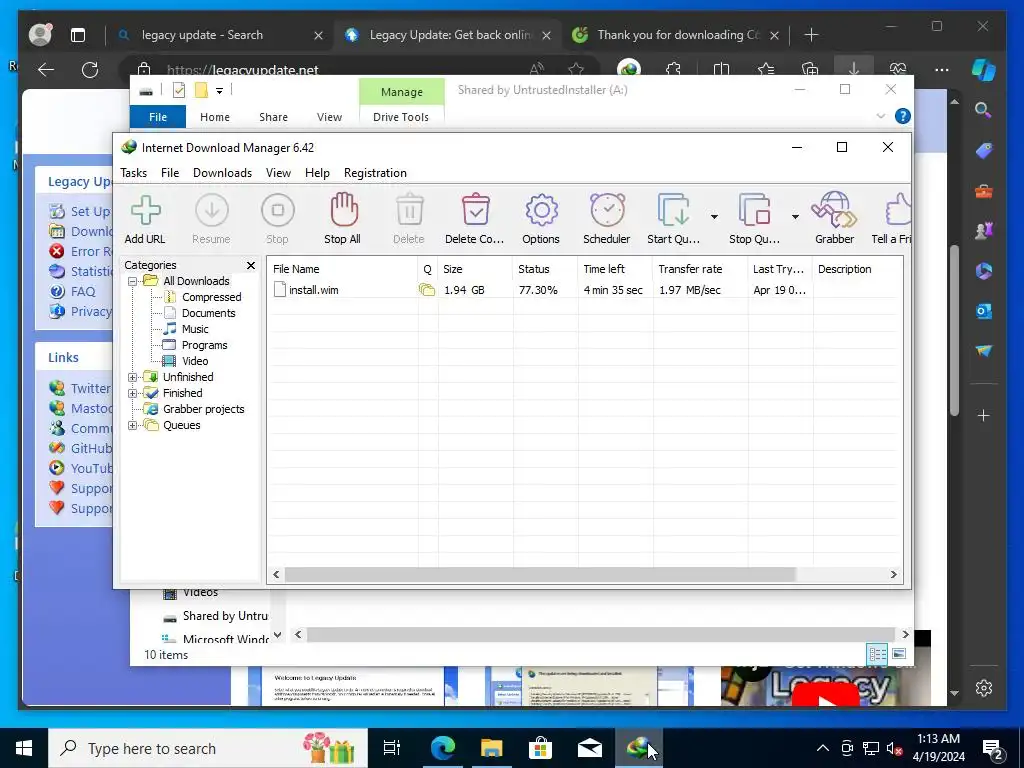Open Edge sidebar Outlook icon
Viewport: 1024px width, 768px height.
click(x=984, y=311)
